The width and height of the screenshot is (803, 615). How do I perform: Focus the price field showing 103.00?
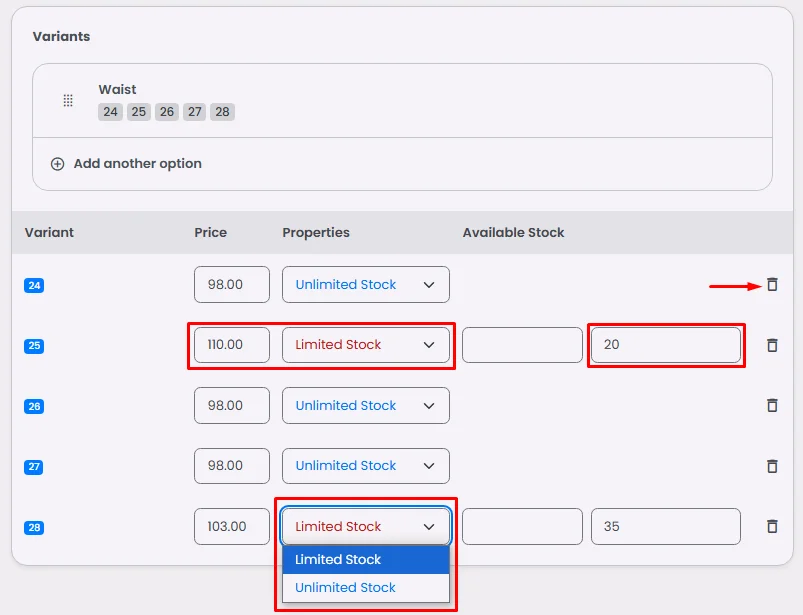[x=232, y=526]
